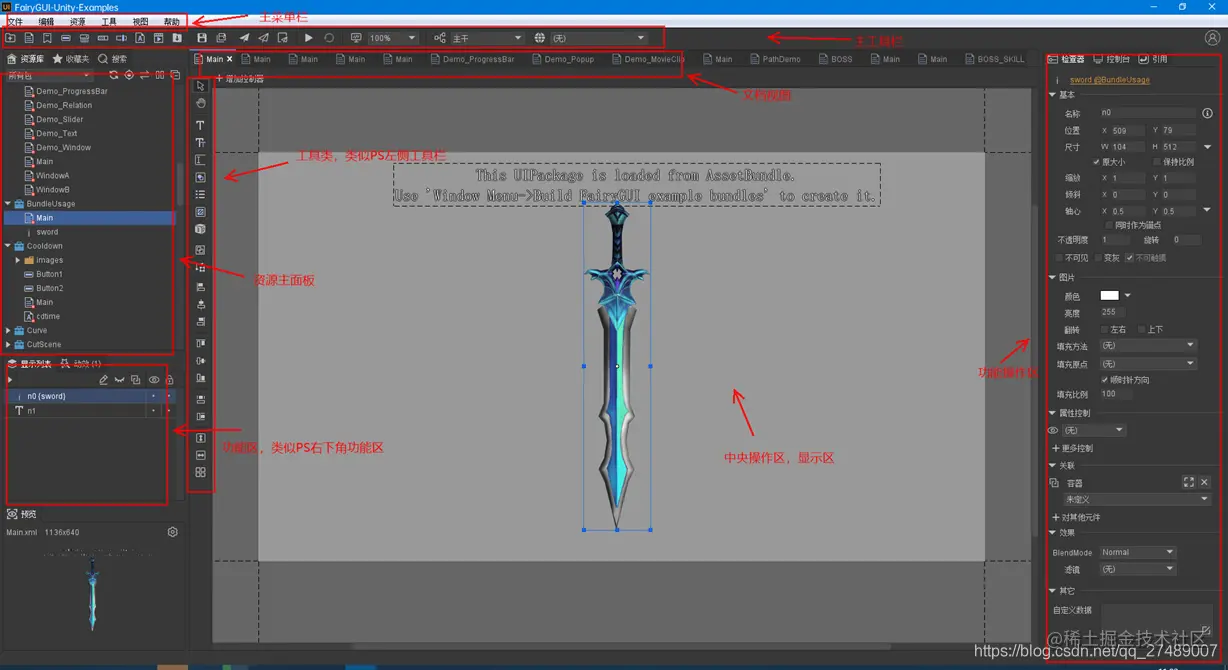The height and width of the screenshot is (670, 1228).
Task: Click 对其他元件 relation to others button
Action: point(1076,517)
